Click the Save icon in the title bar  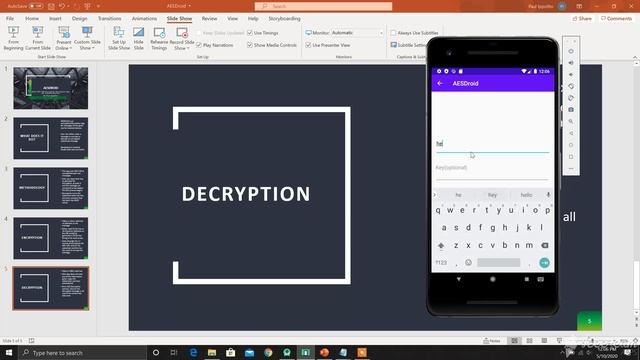pos(51,6)
